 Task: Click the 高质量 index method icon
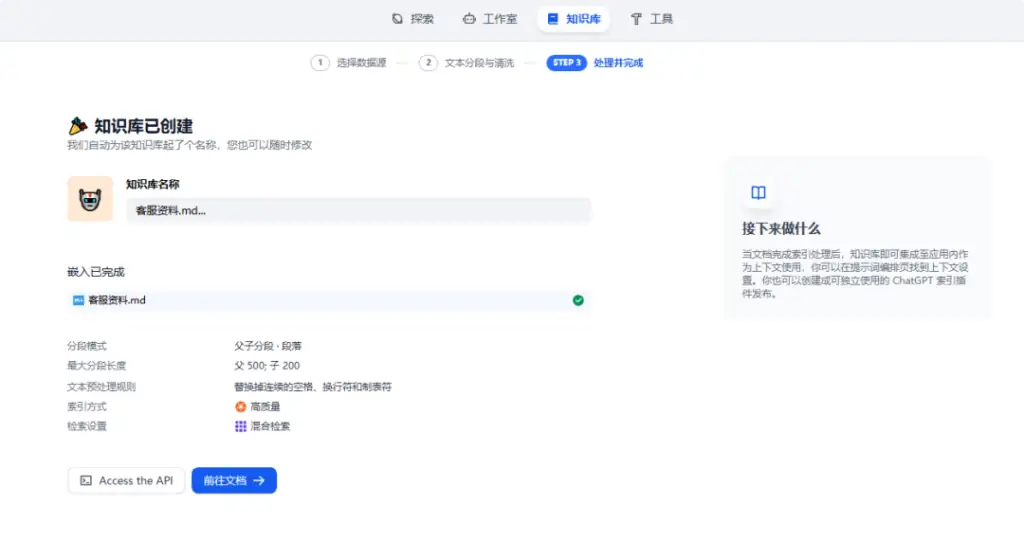[x=240, y=407]
